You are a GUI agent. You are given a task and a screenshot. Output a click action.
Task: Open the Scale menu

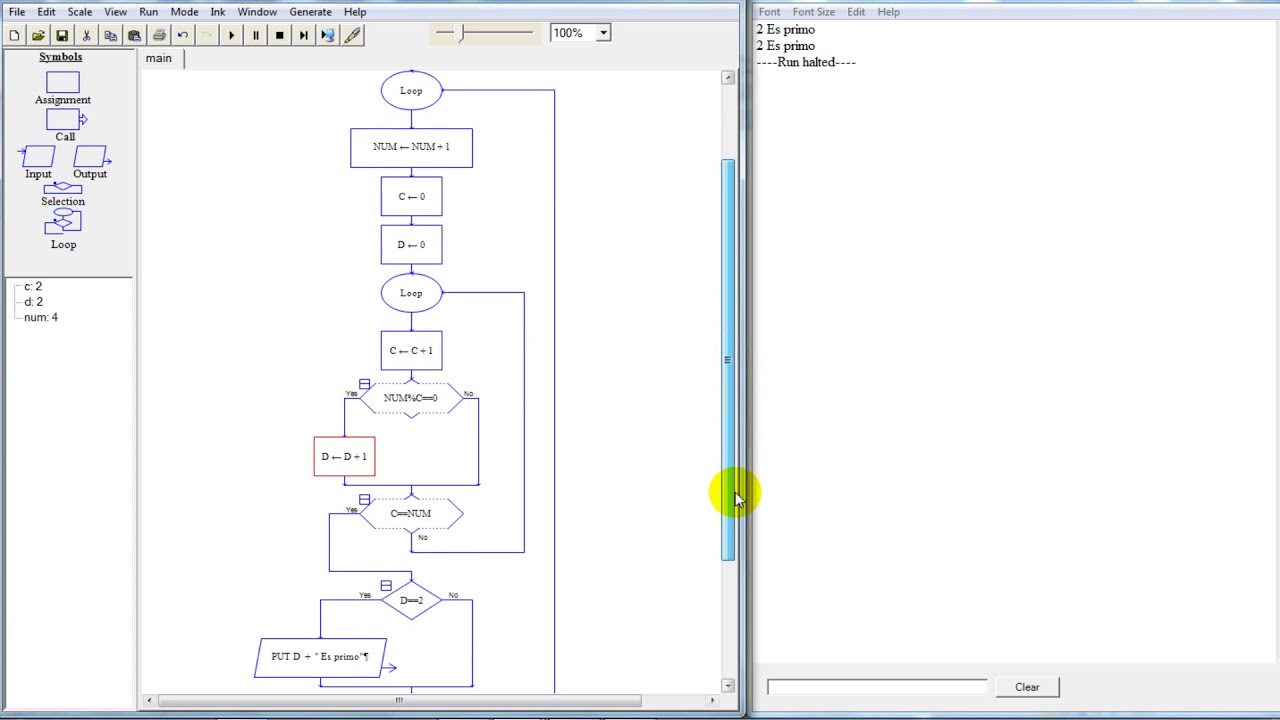(x=80, y=12)
